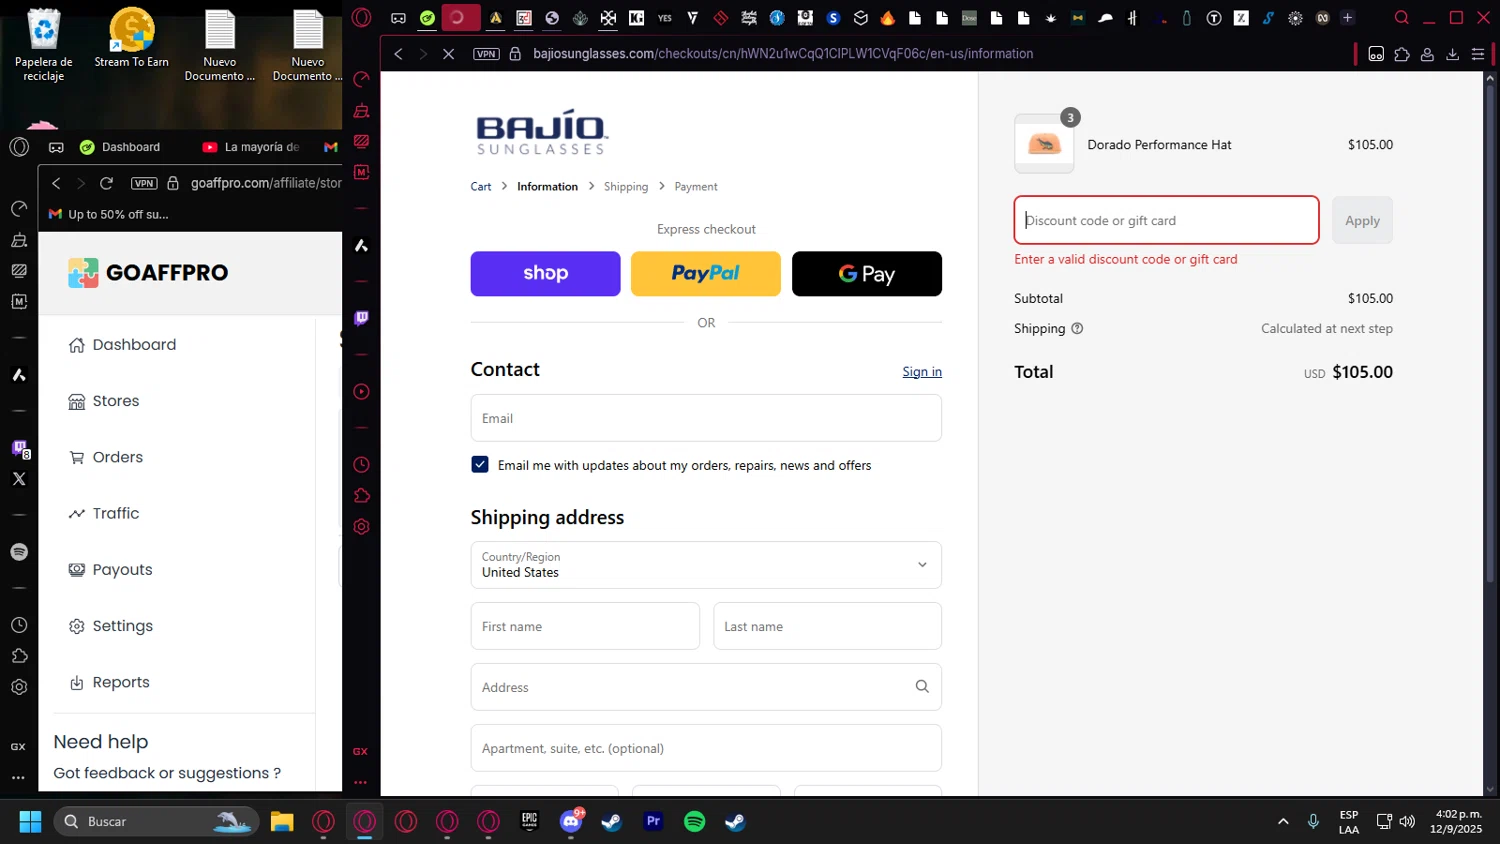Open Spotify in the GoAffPro window's sidebar

click(x=19, y=552)
